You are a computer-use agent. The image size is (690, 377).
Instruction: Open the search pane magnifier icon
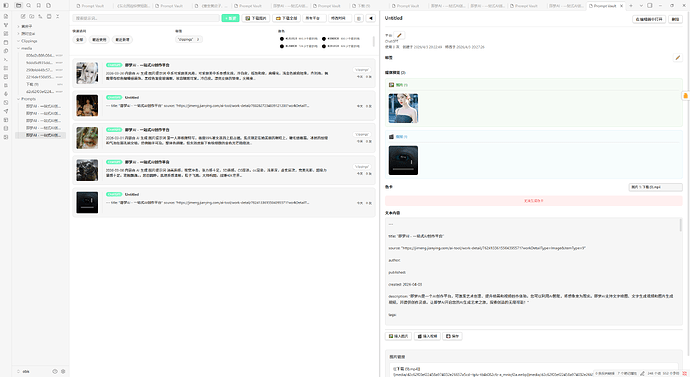[29, 5]
